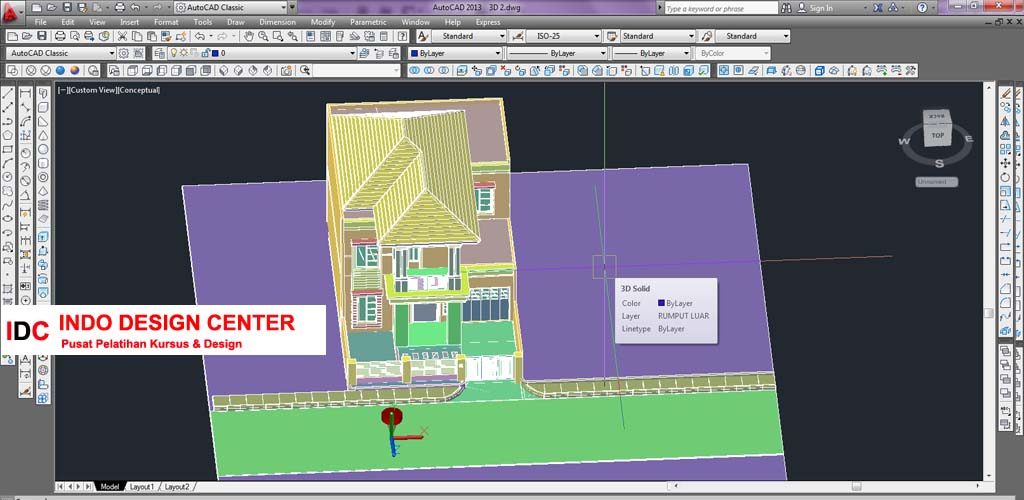Select the Polygon draw tool
The width and height of the screenshot is (1024, 500).
click(8, 135)
